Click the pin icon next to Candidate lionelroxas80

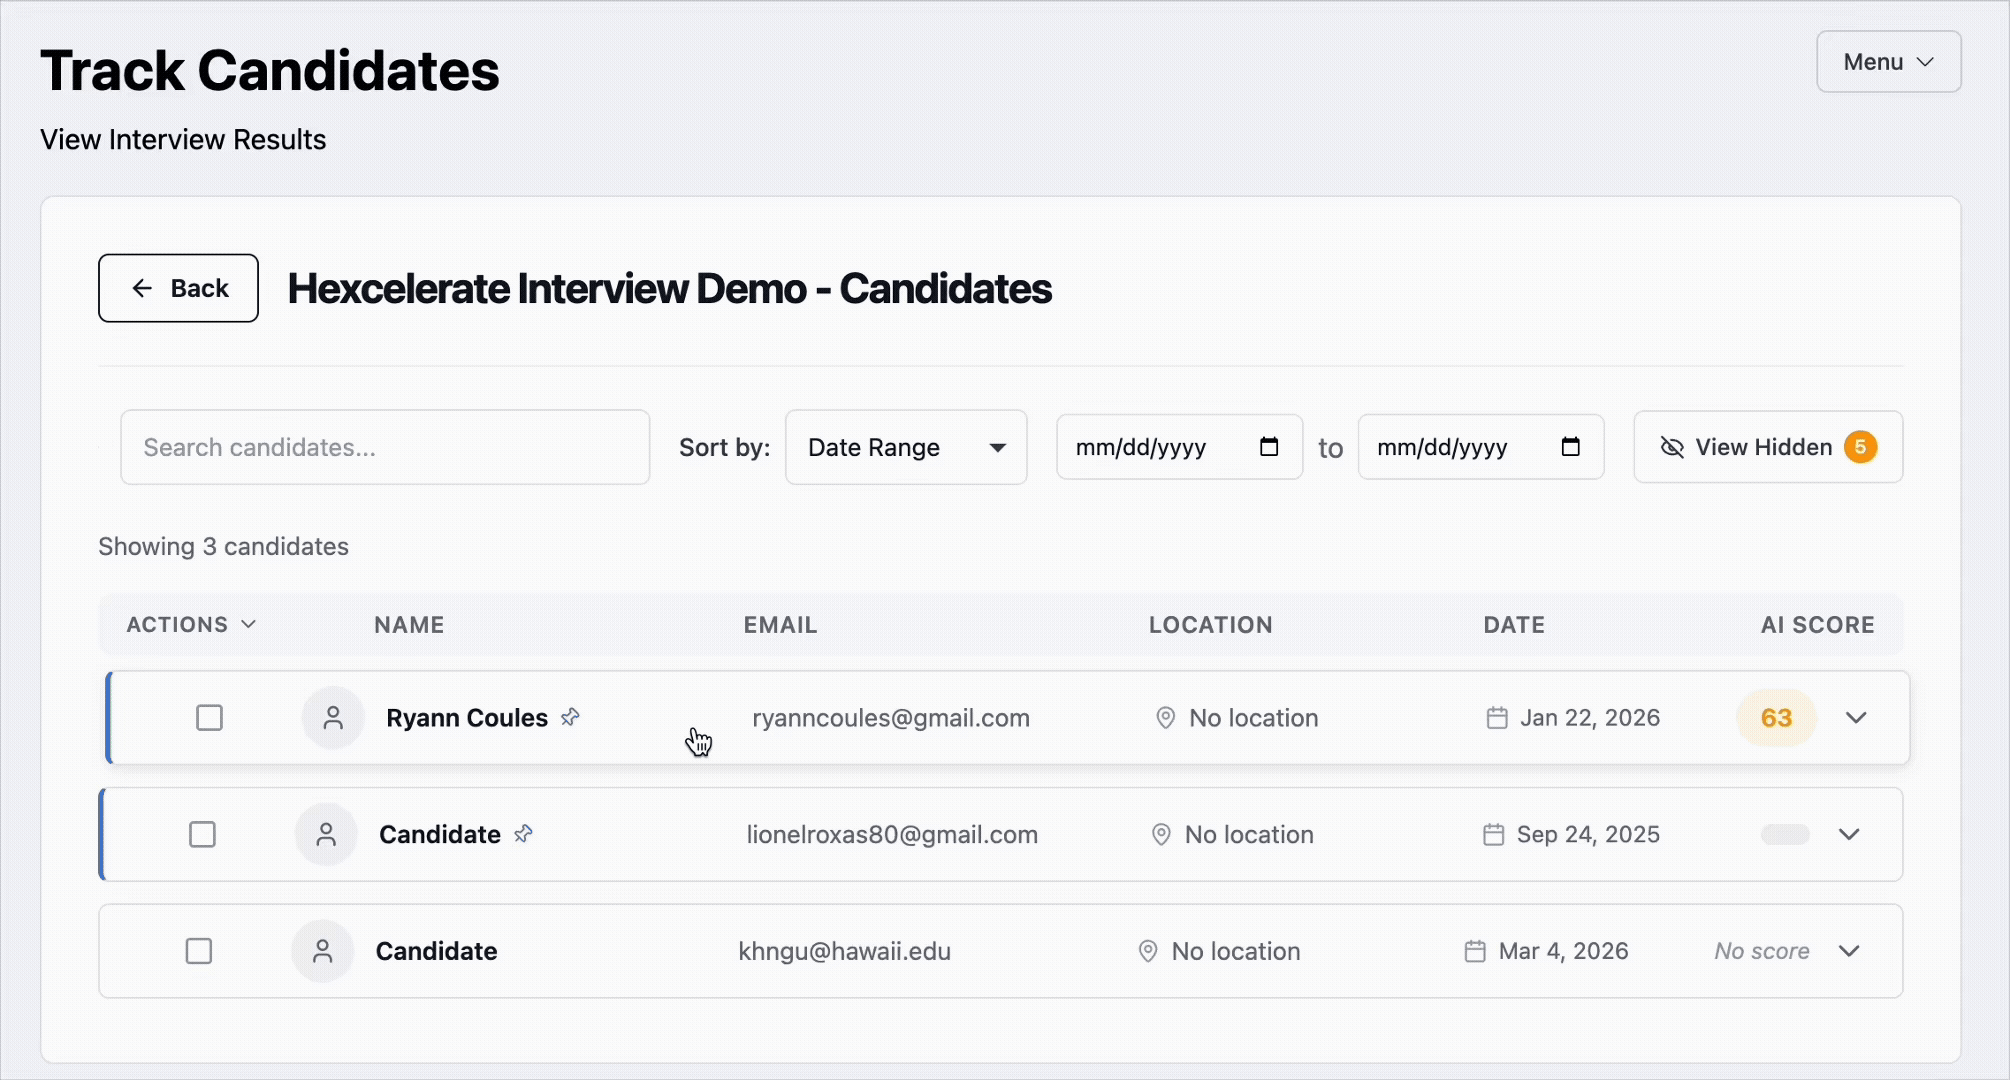[523, 833]
